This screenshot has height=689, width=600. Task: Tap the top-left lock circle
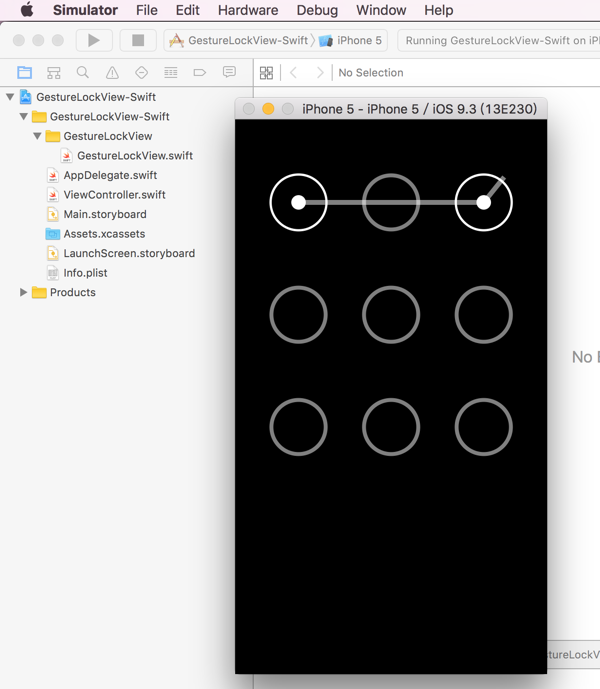coord(298,202)
